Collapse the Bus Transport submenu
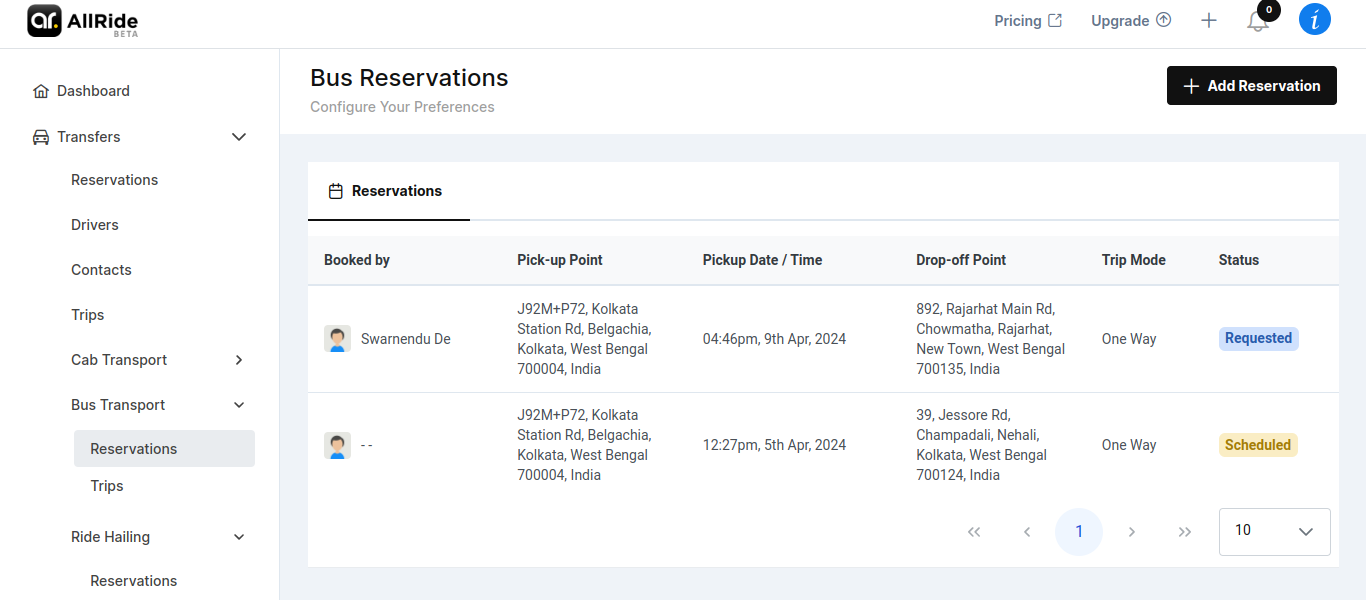The width and height of the screenshot is (1366, 600). point(239,405)
